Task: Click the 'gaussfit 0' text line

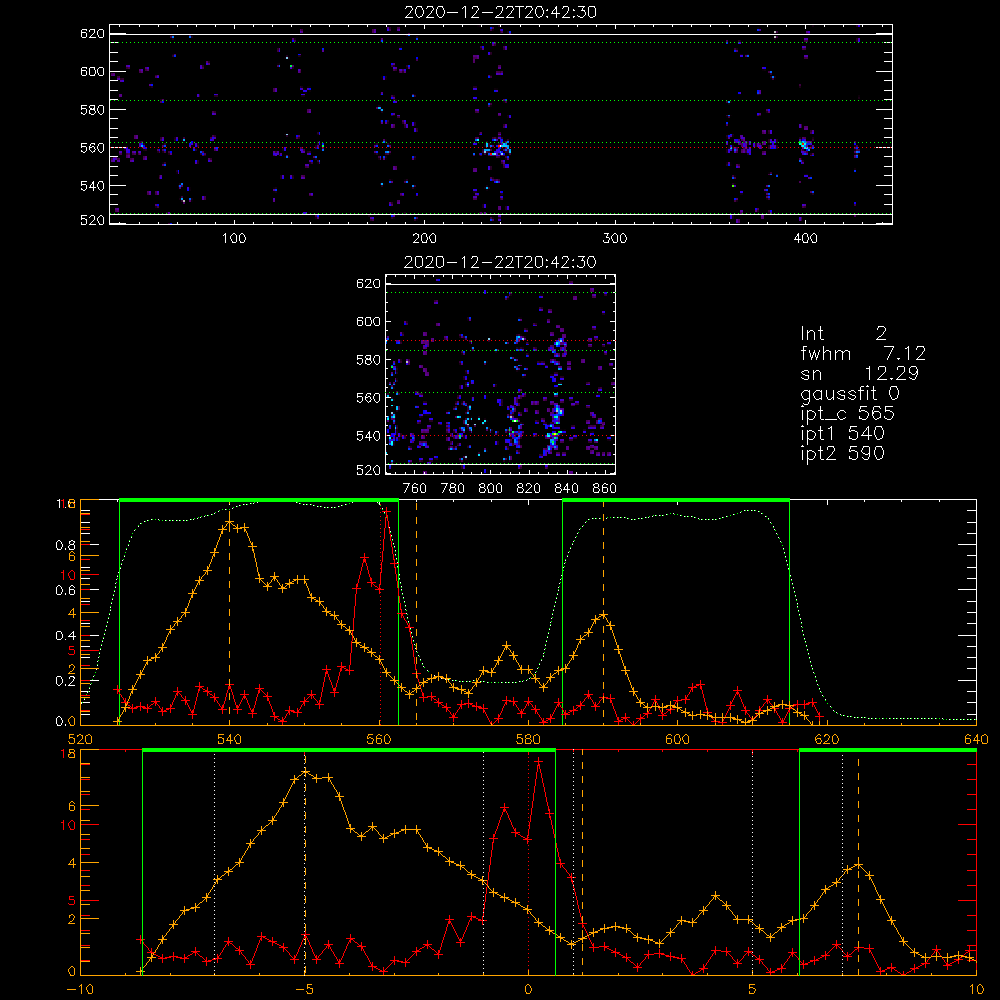Action: pos(849,393)
